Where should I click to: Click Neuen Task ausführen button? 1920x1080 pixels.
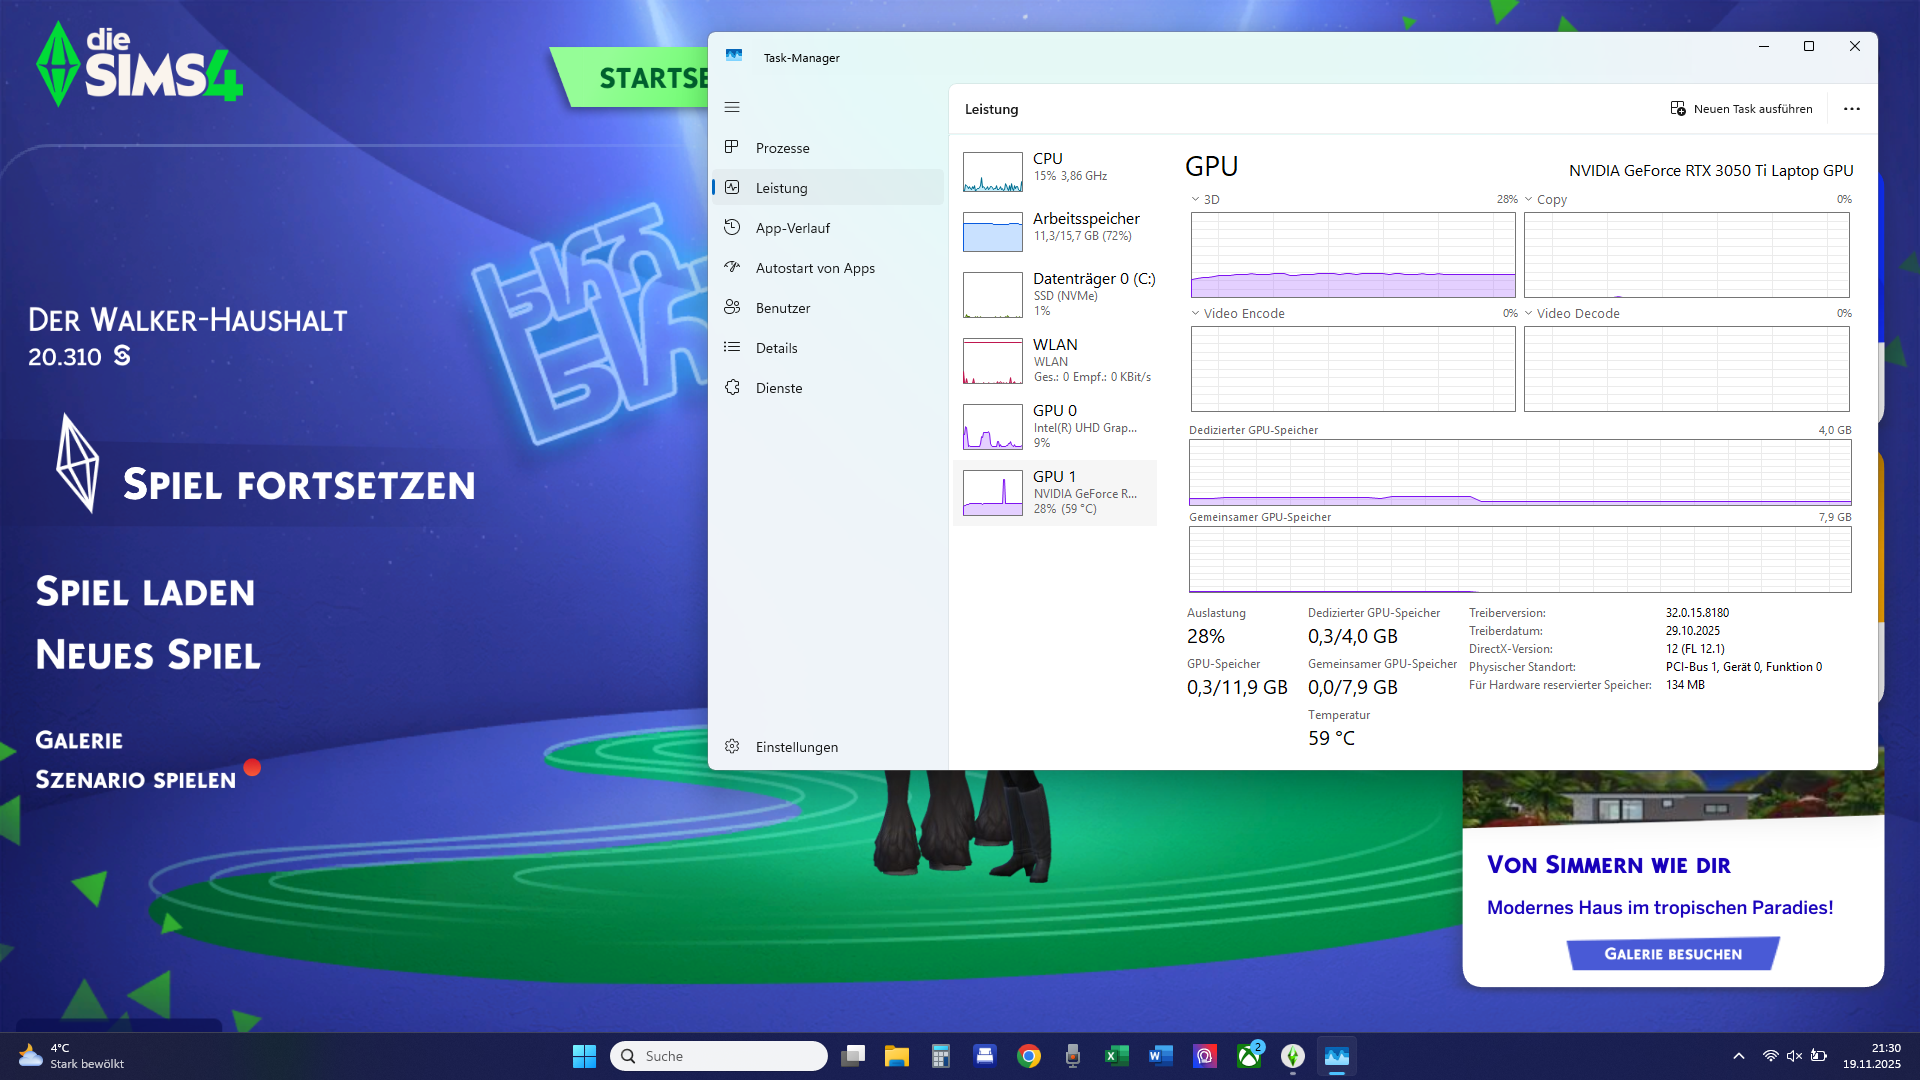[x=1741, y=109]
